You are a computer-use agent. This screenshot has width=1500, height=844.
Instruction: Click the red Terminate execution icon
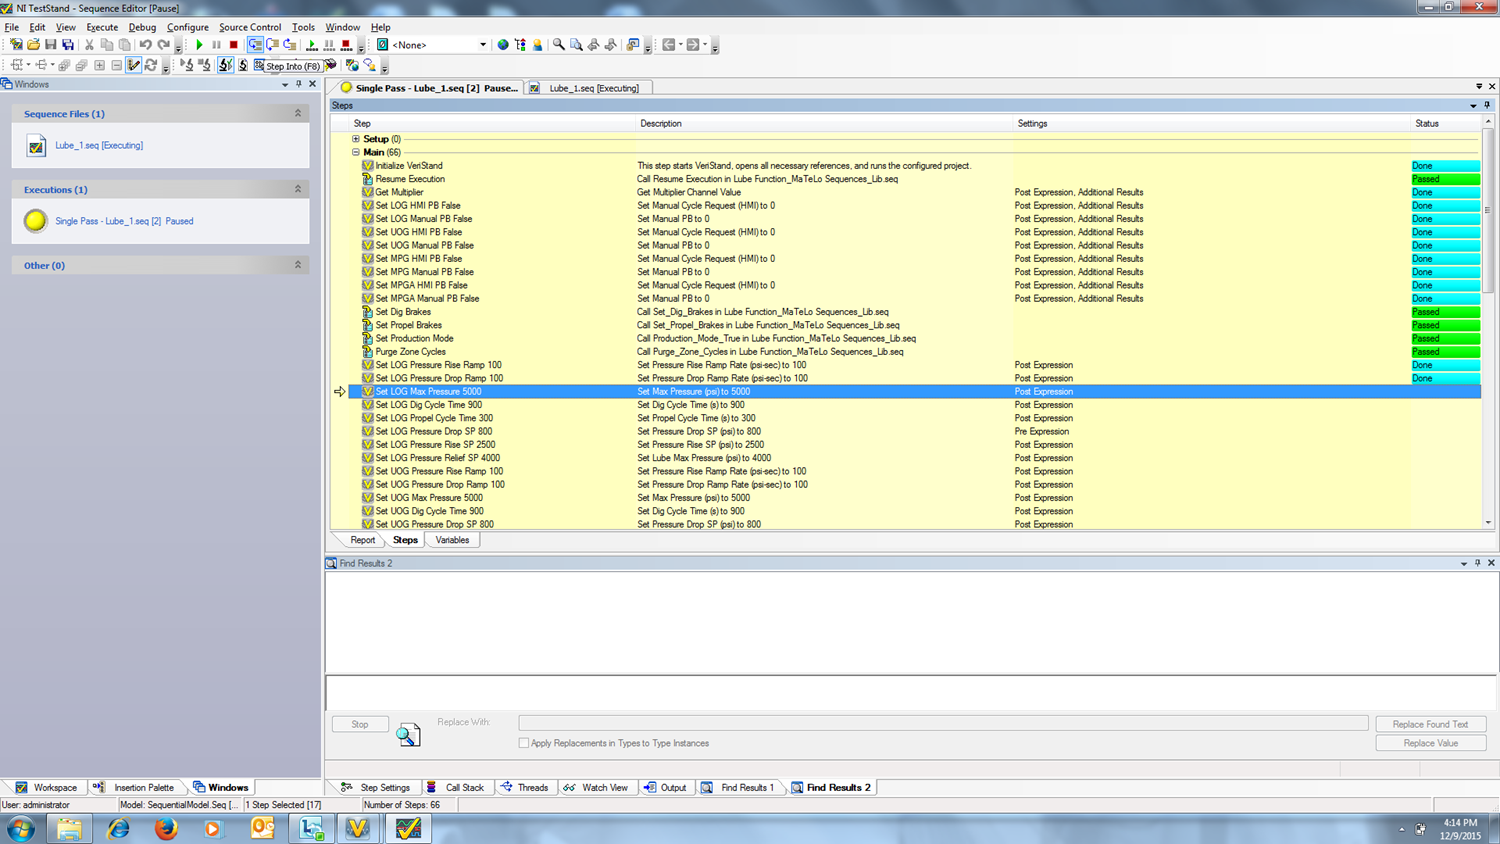point(234,45)
